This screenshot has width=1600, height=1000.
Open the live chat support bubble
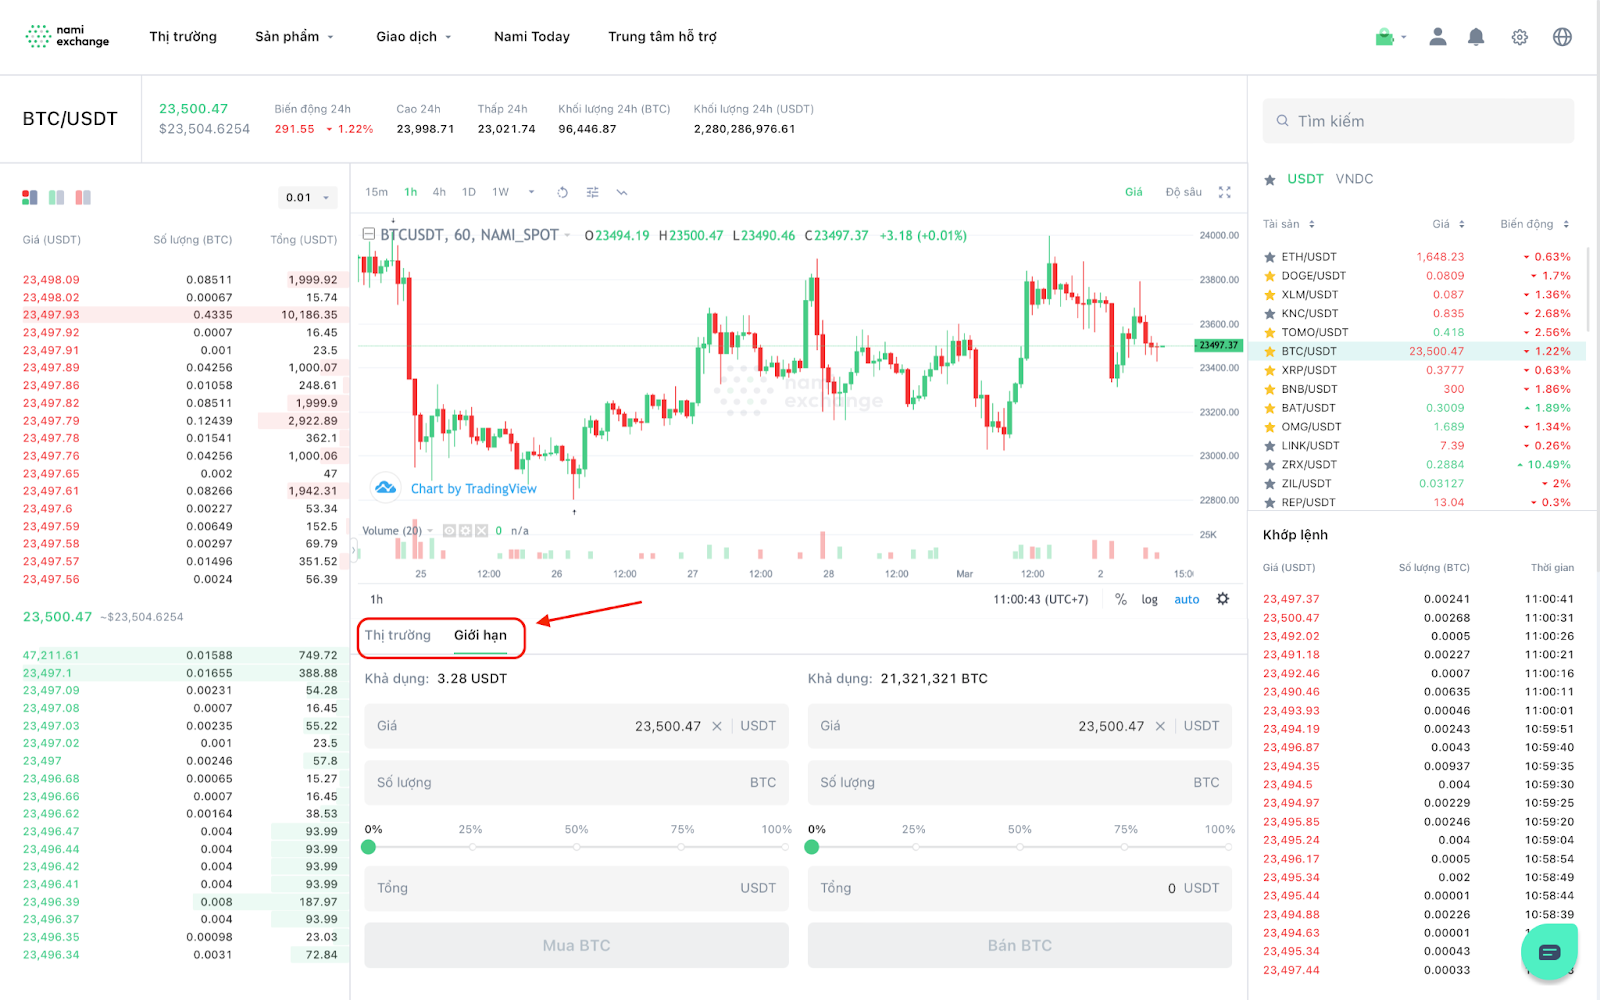pyautogui.click(x=1549, y=952)
